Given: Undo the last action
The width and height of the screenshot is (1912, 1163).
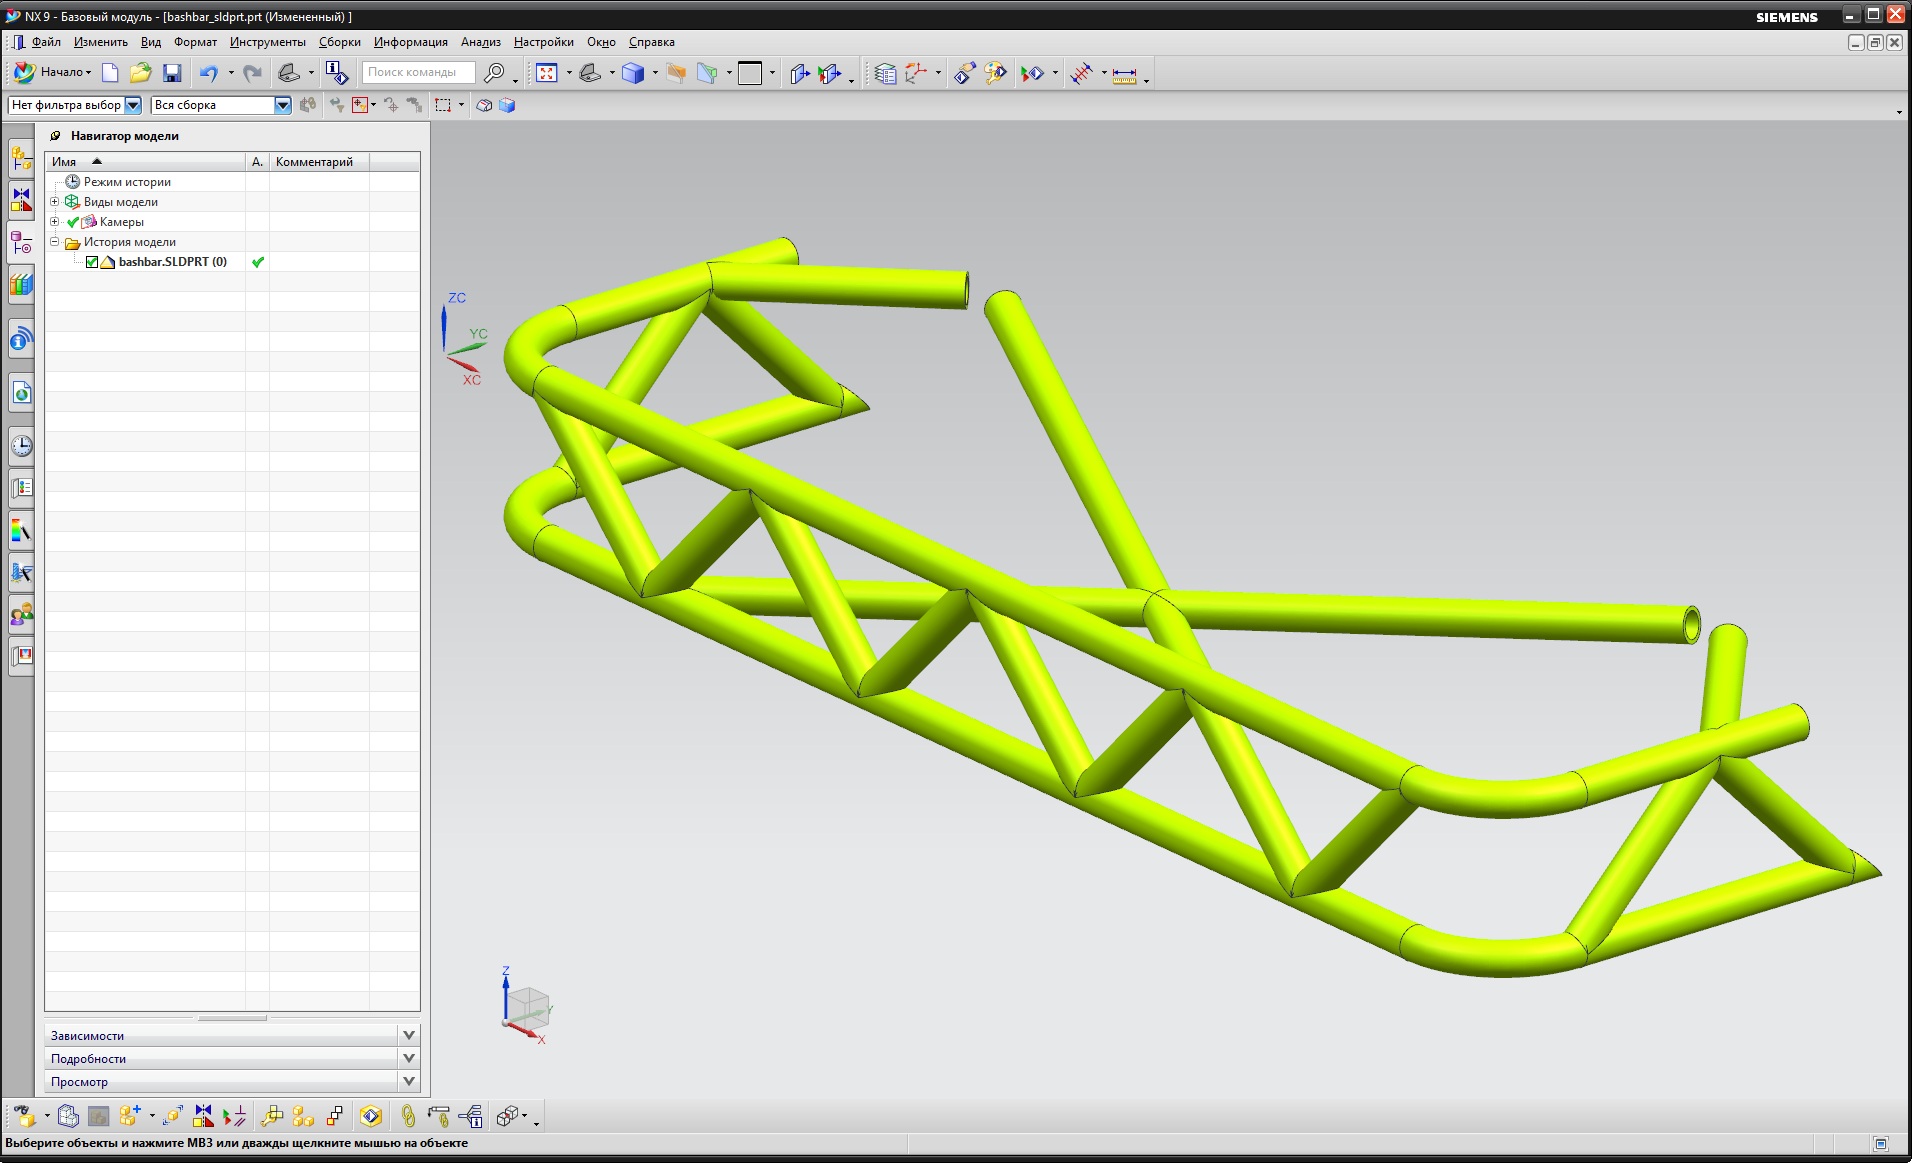Looking at the screenshot, I should tap(208, 73).
